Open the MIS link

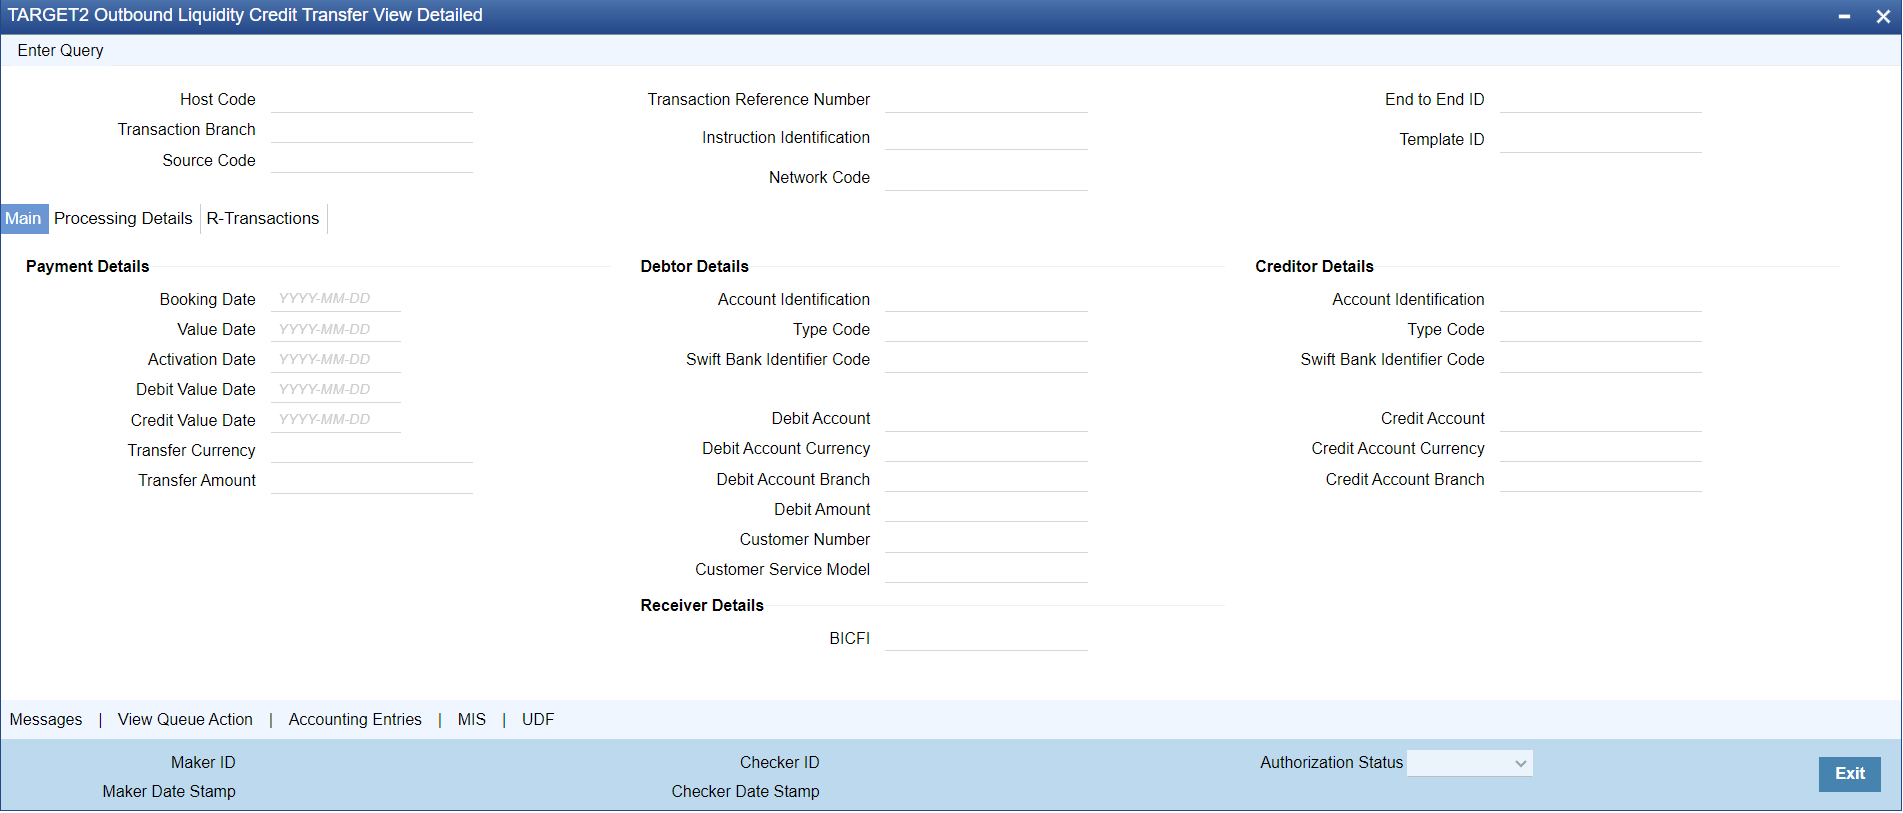coord(471,719)
